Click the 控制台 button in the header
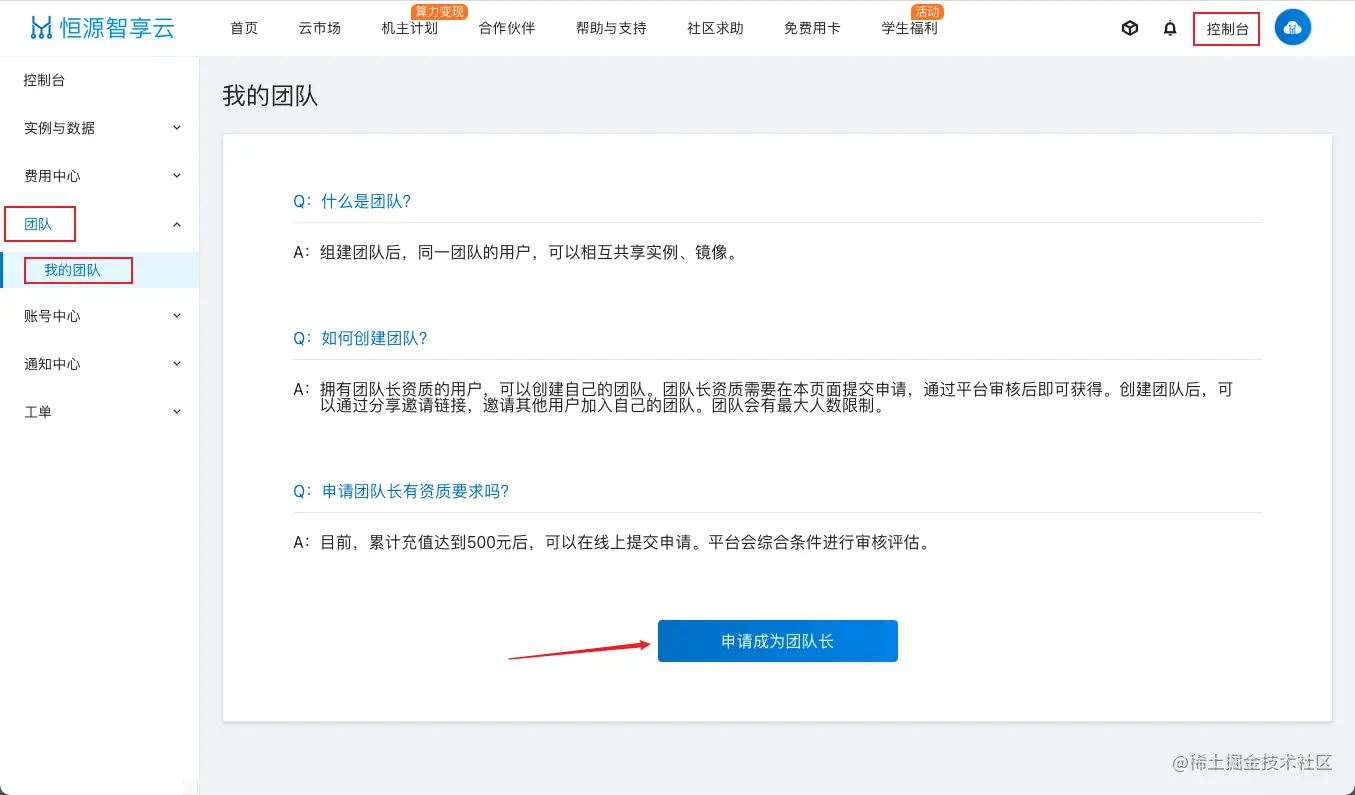This screenshot has height=795, width=1355. [1227, 29]
